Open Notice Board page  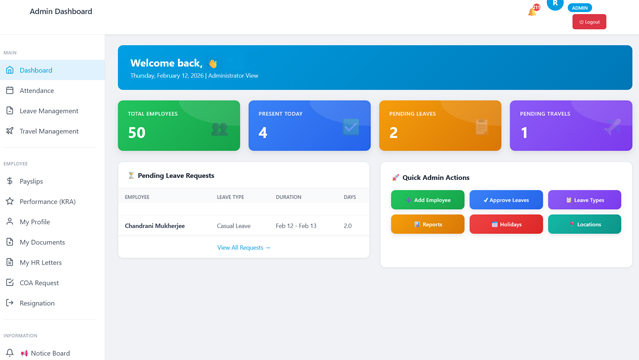tap(52, 353)
